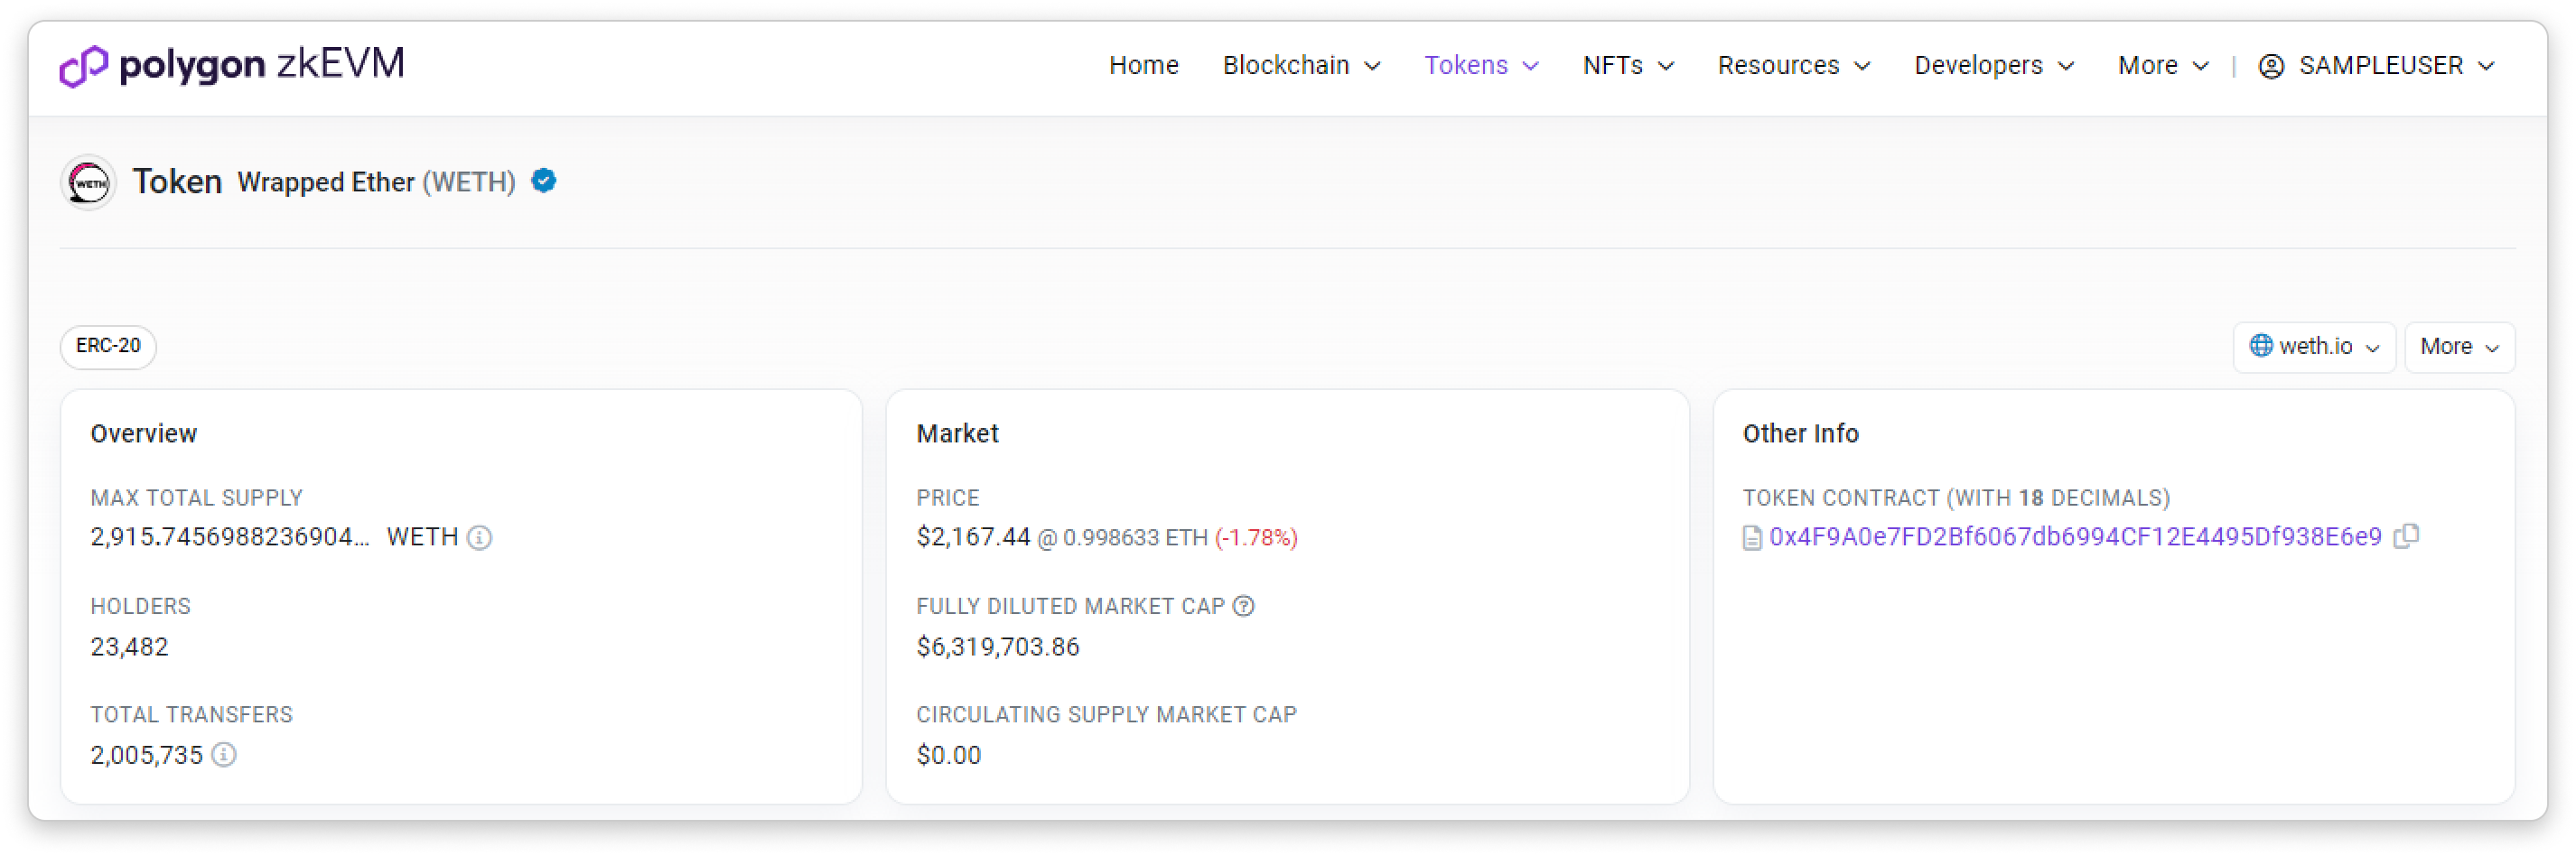
Task: Click help icon for Fully Diluted Market Cap
Action: (x=1244, y=606)
